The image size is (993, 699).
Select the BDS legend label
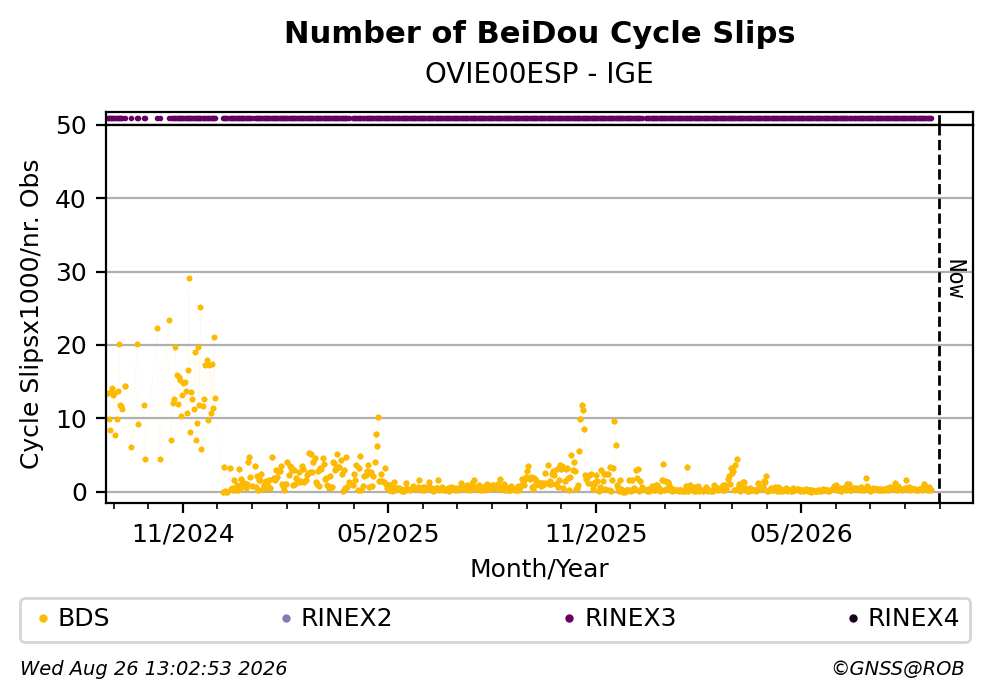84,618
